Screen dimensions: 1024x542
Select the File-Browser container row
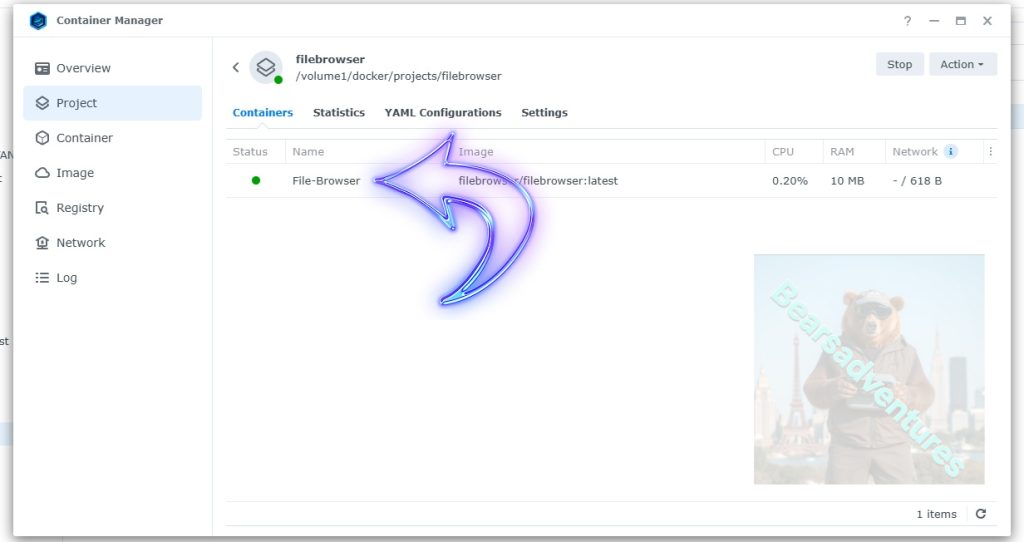click(326, 181)
